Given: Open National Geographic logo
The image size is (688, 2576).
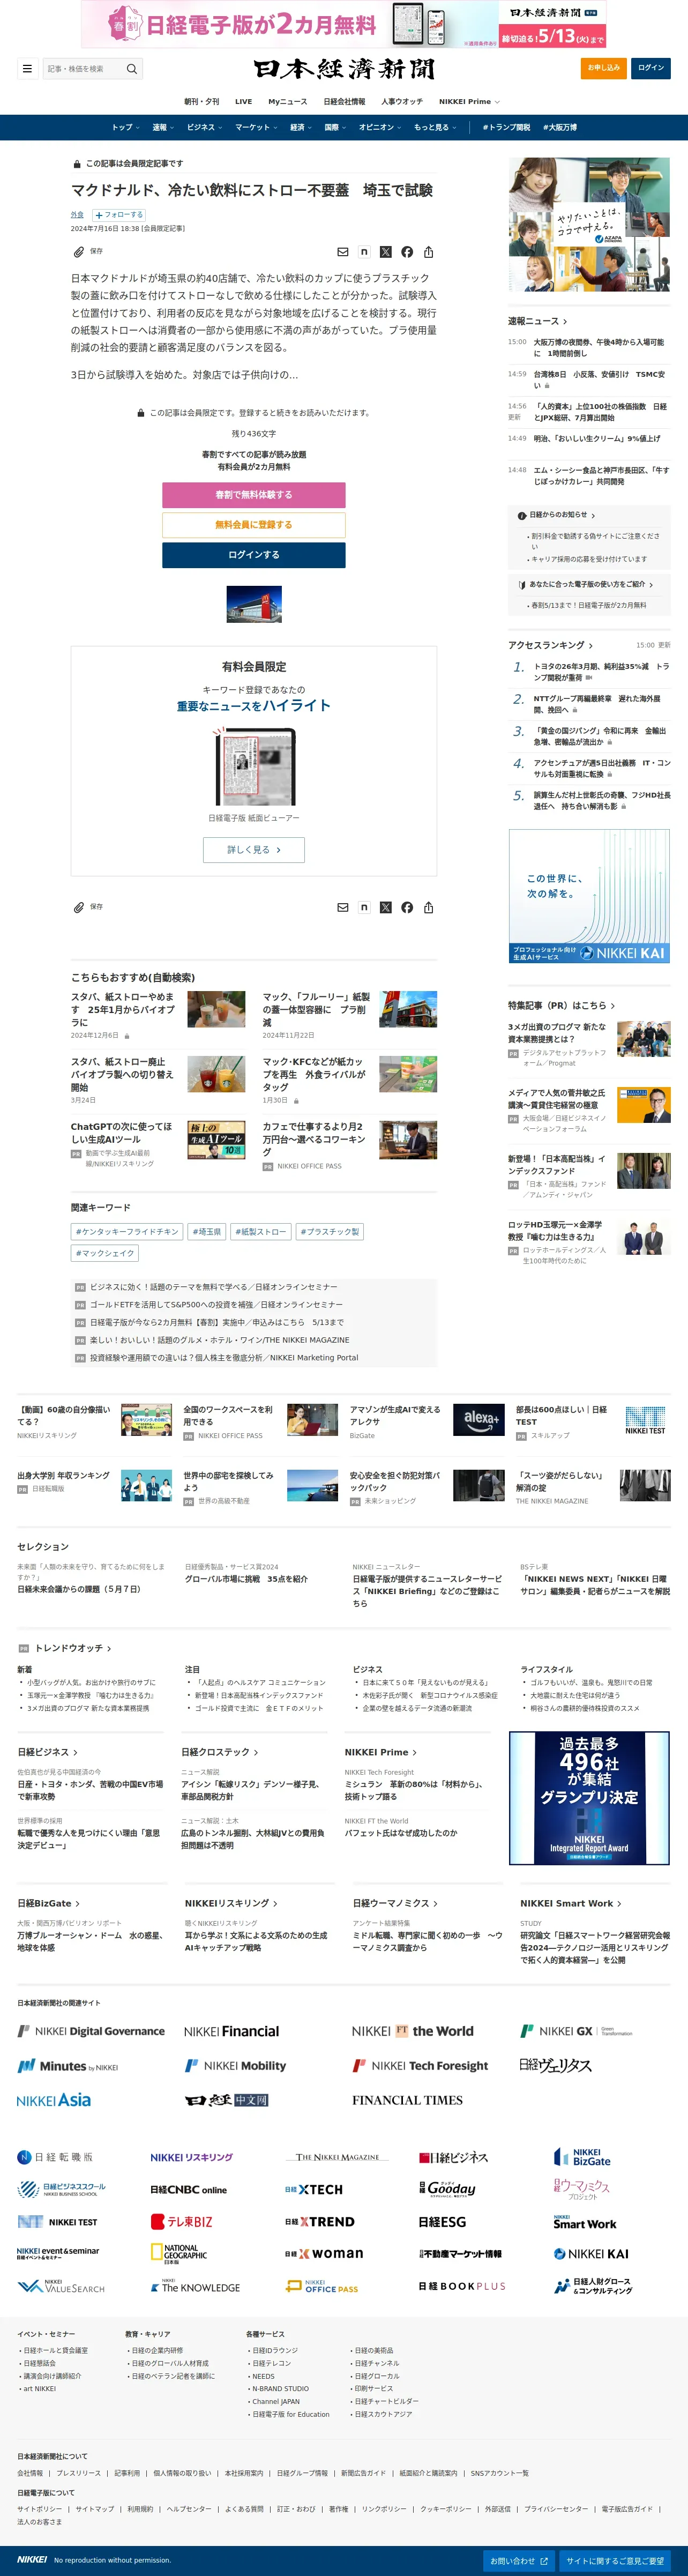Looking at the screenshot, I should (179, 2253).
